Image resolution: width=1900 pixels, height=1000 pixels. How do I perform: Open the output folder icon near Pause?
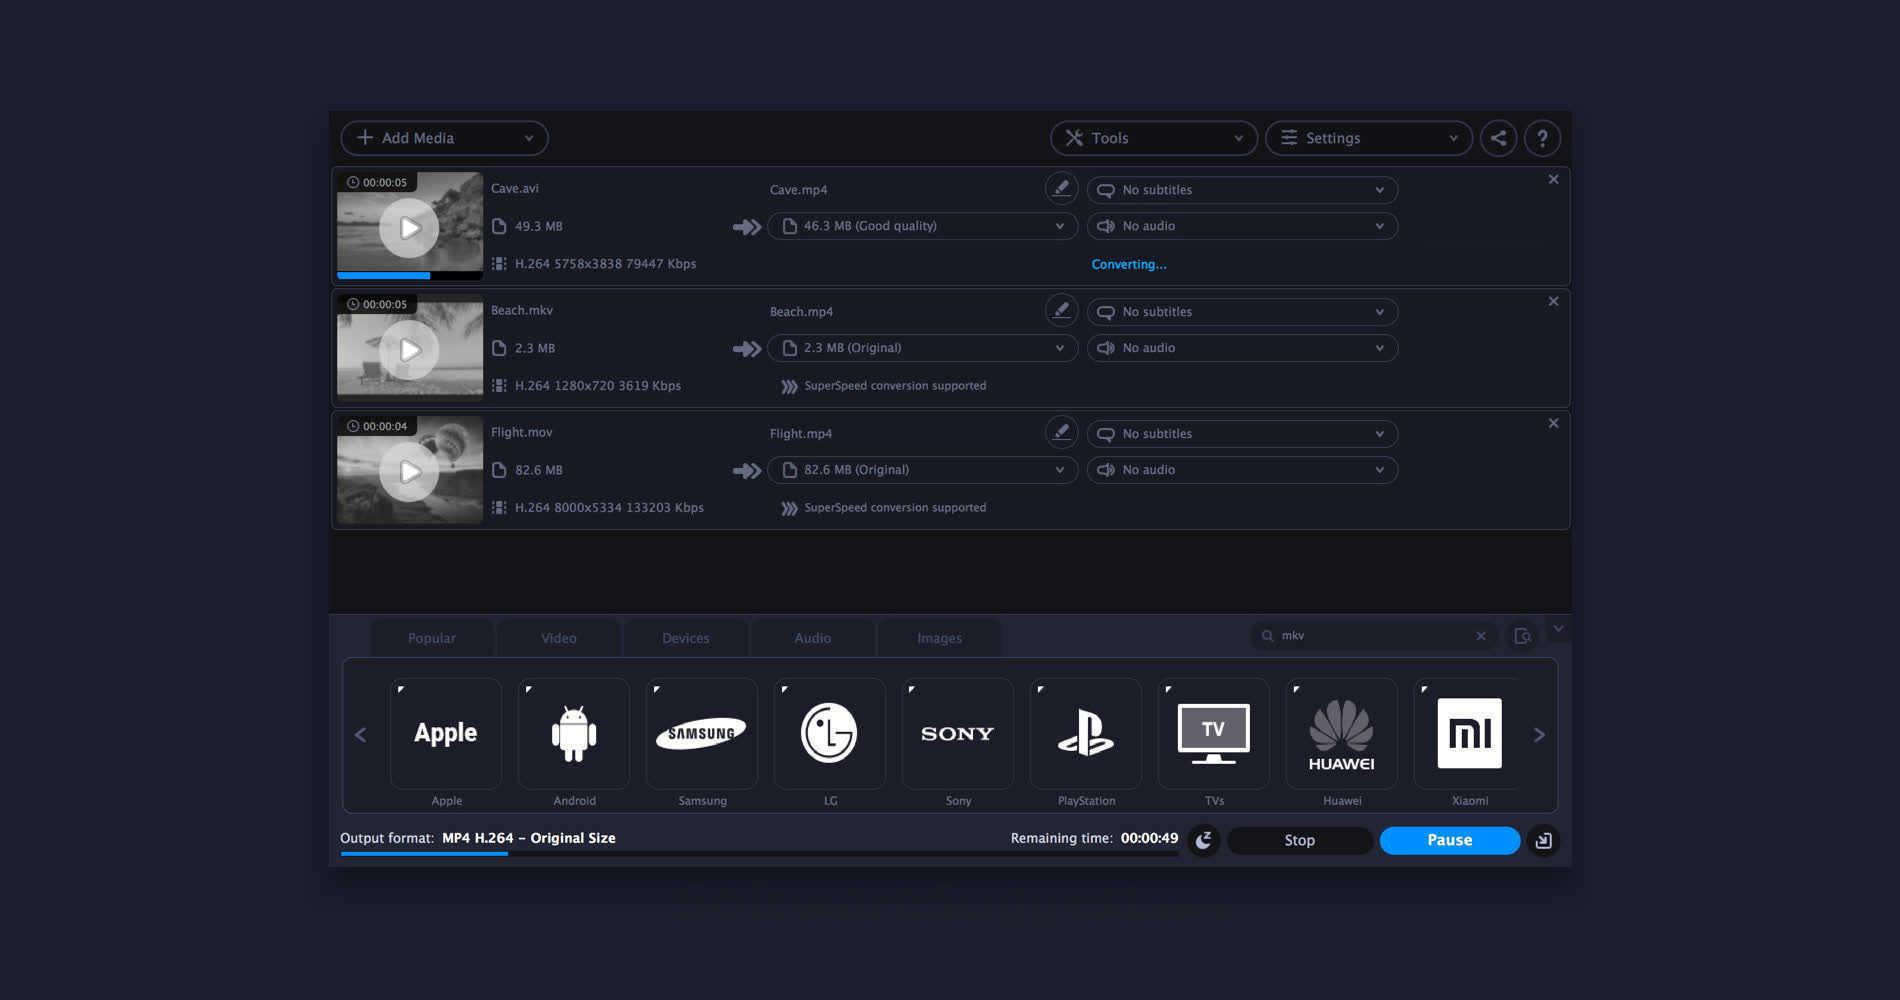[1543, 840]
